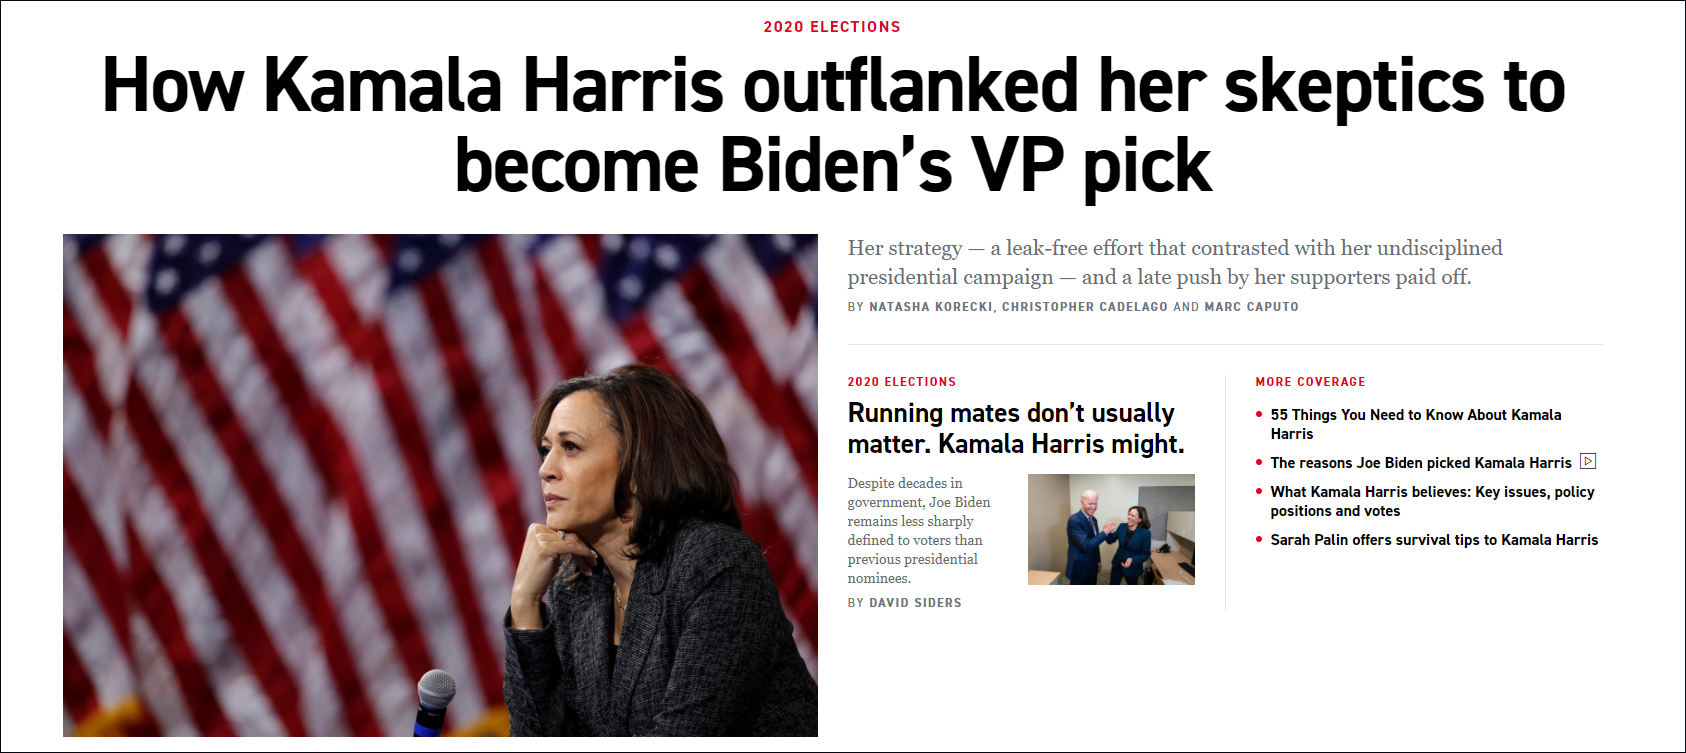Open 'What Kamala Harris believes' article
The width and height of the screenshot is (1686, 753).
(1433, 501)
